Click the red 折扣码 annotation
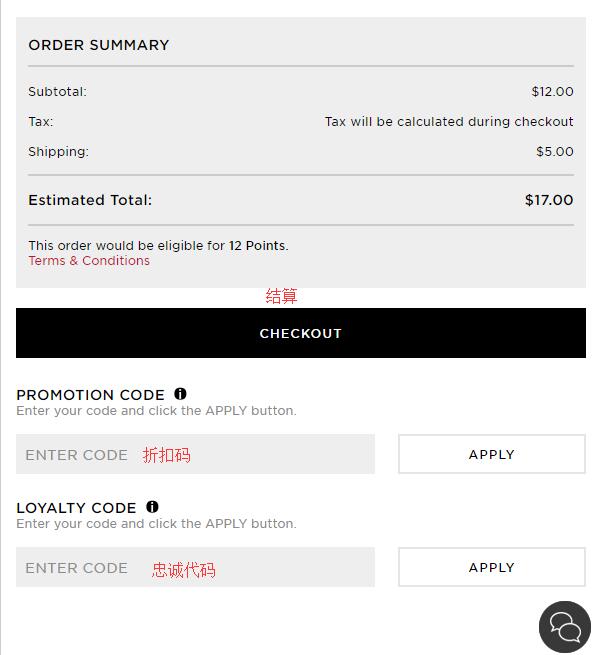Viewport: 599px width, 655px height. [x=167, y=455]
